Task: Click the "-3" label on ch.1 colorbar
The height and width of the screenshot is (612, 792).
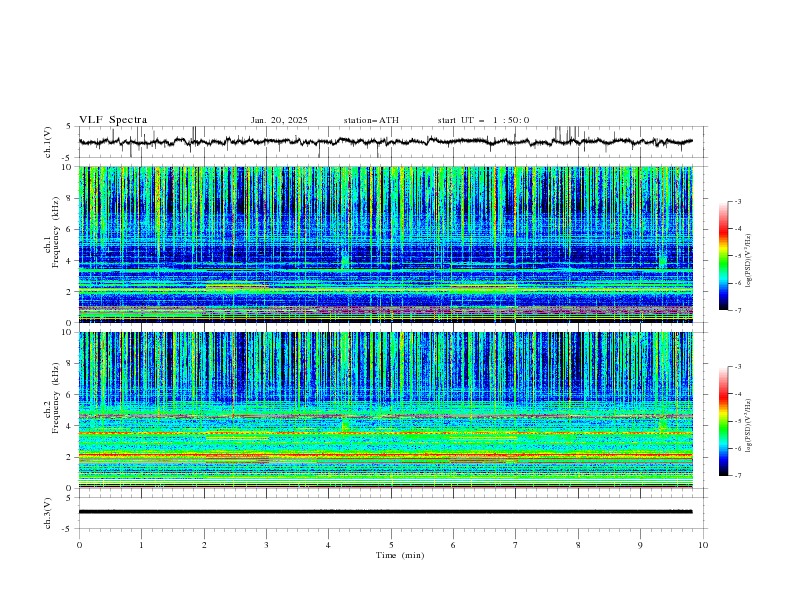Action: [737, 202]
